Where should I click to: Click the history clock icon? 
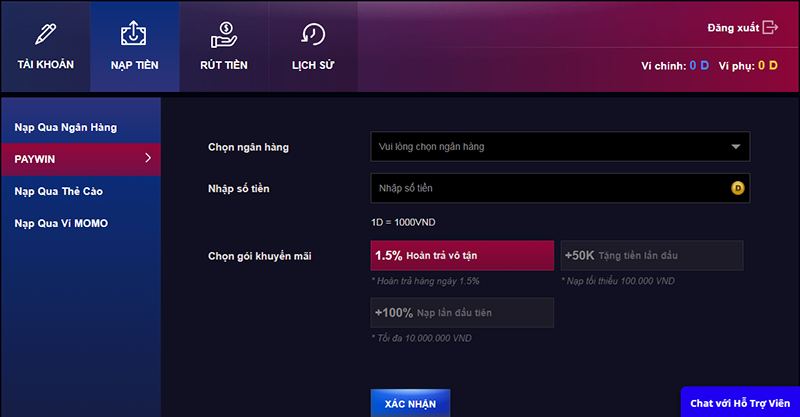pyautogui.click(x=313, y=34)
